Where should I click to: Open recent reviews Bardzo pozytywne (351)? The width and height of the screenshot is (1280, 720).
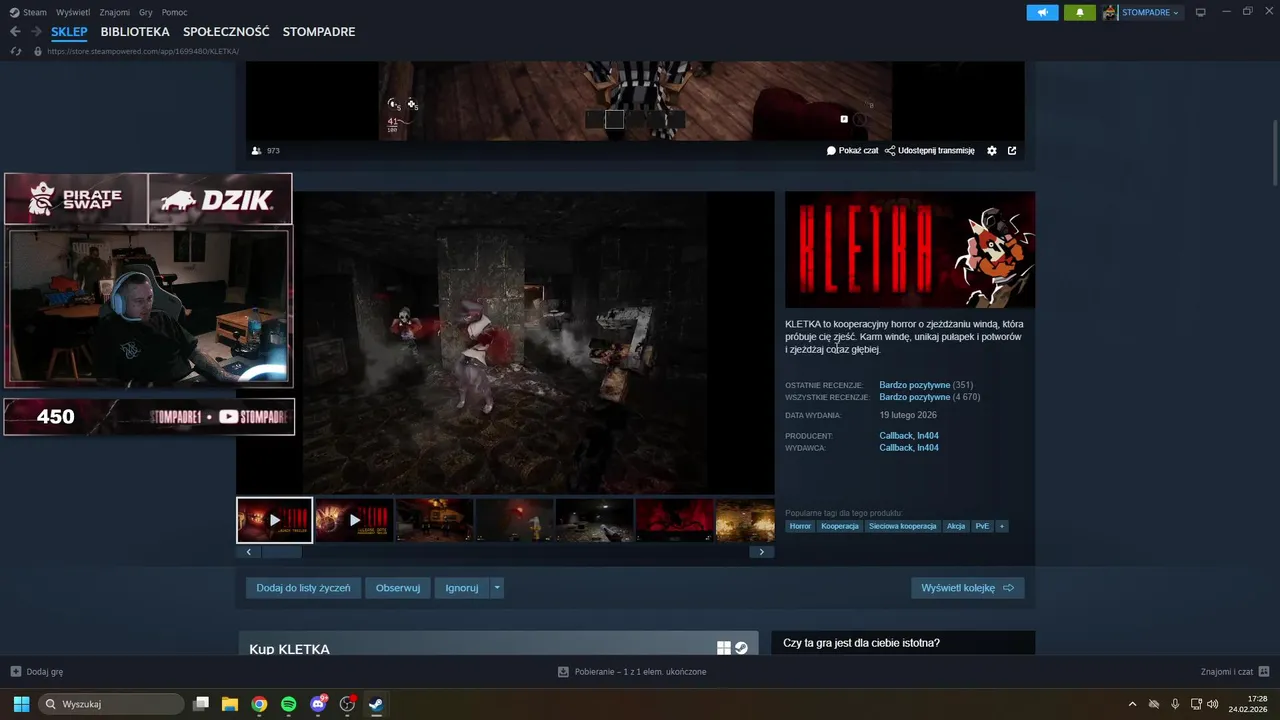coord(926,385)
